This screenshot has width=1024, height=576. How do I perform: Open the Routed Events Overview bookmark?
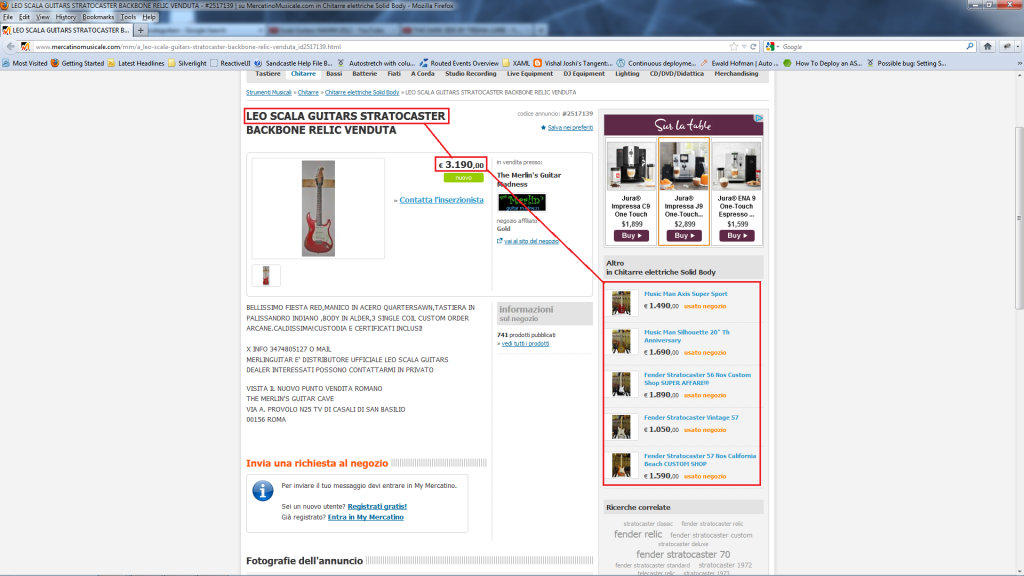(x=459, y=63)
